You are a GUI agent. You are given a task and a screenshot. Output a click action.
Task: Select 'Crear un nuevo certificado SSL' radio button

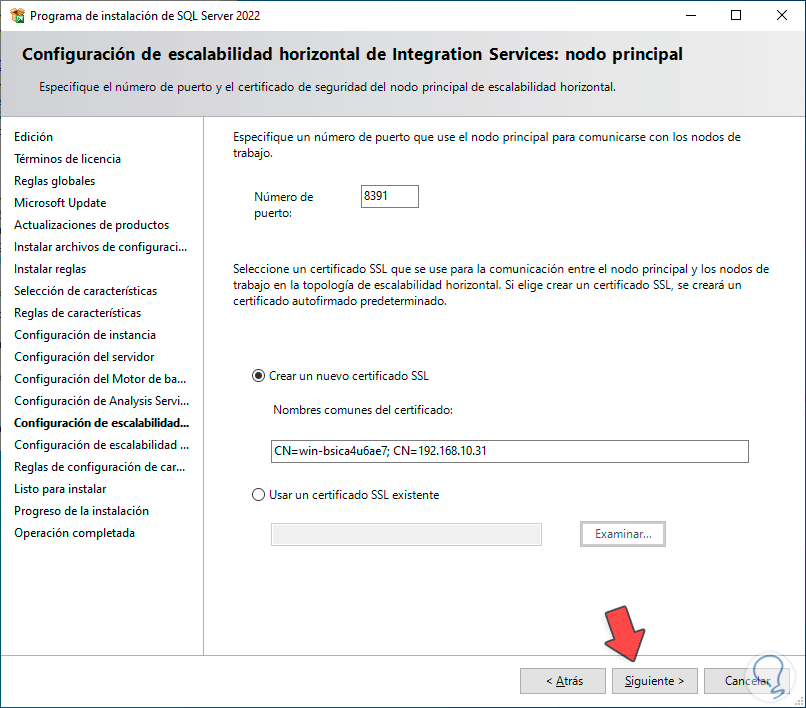(258, 376)
